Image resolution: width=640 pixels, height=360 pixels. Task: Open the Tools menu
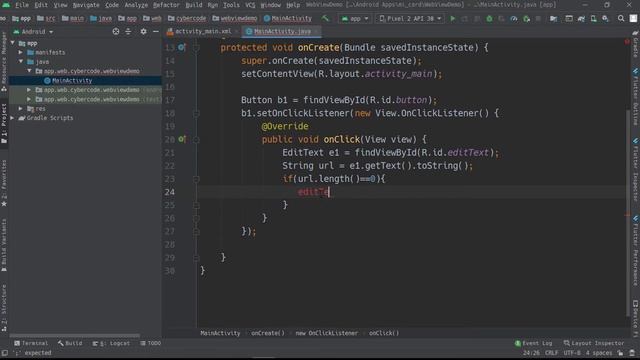231,5
